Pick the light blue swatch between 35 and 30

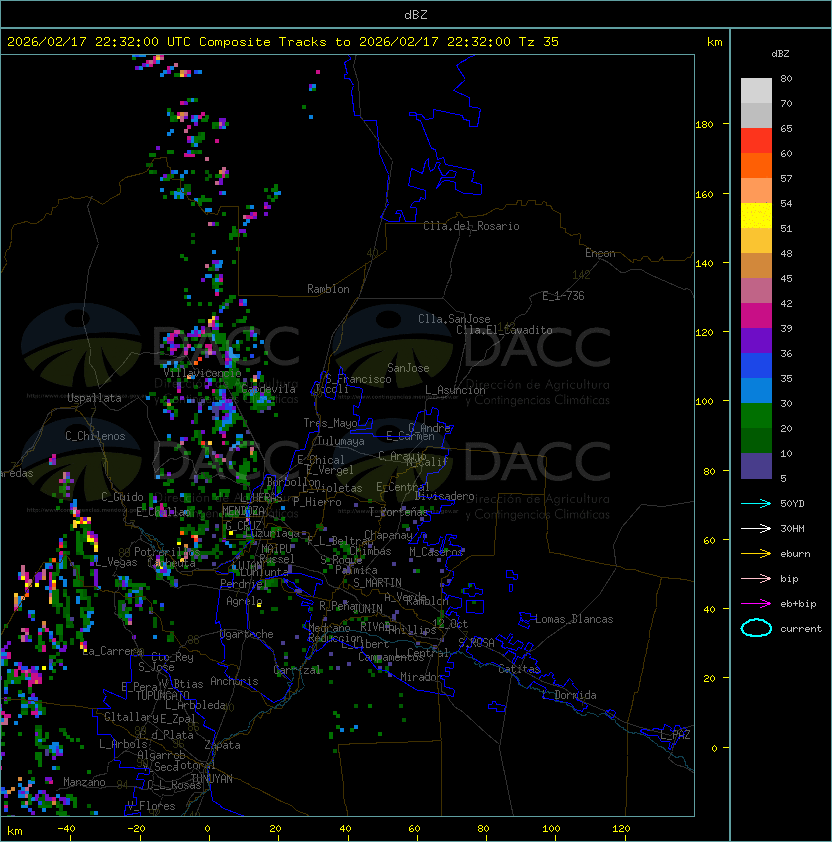tap(756, 390)
